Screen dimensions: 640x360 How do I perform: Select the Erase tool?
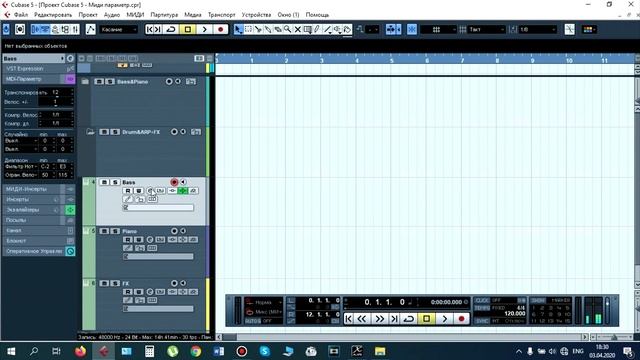point(278,29)
